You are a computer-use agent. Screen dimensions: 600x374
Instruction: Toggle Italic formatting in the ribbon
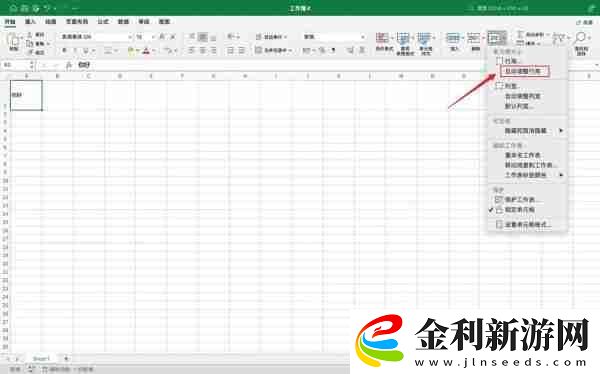point(75,50)
